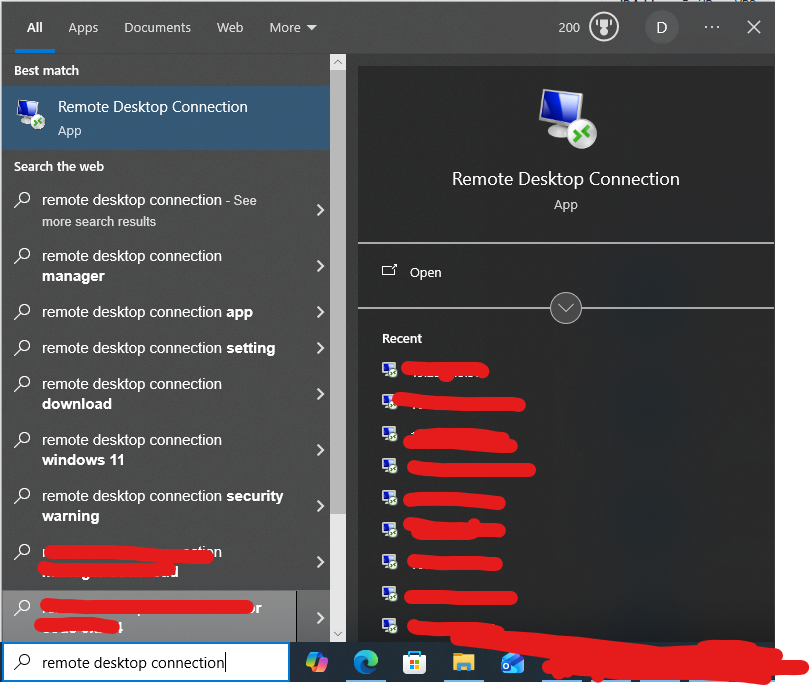
Task: Click the 200 rewards points number
Action: 569,27
